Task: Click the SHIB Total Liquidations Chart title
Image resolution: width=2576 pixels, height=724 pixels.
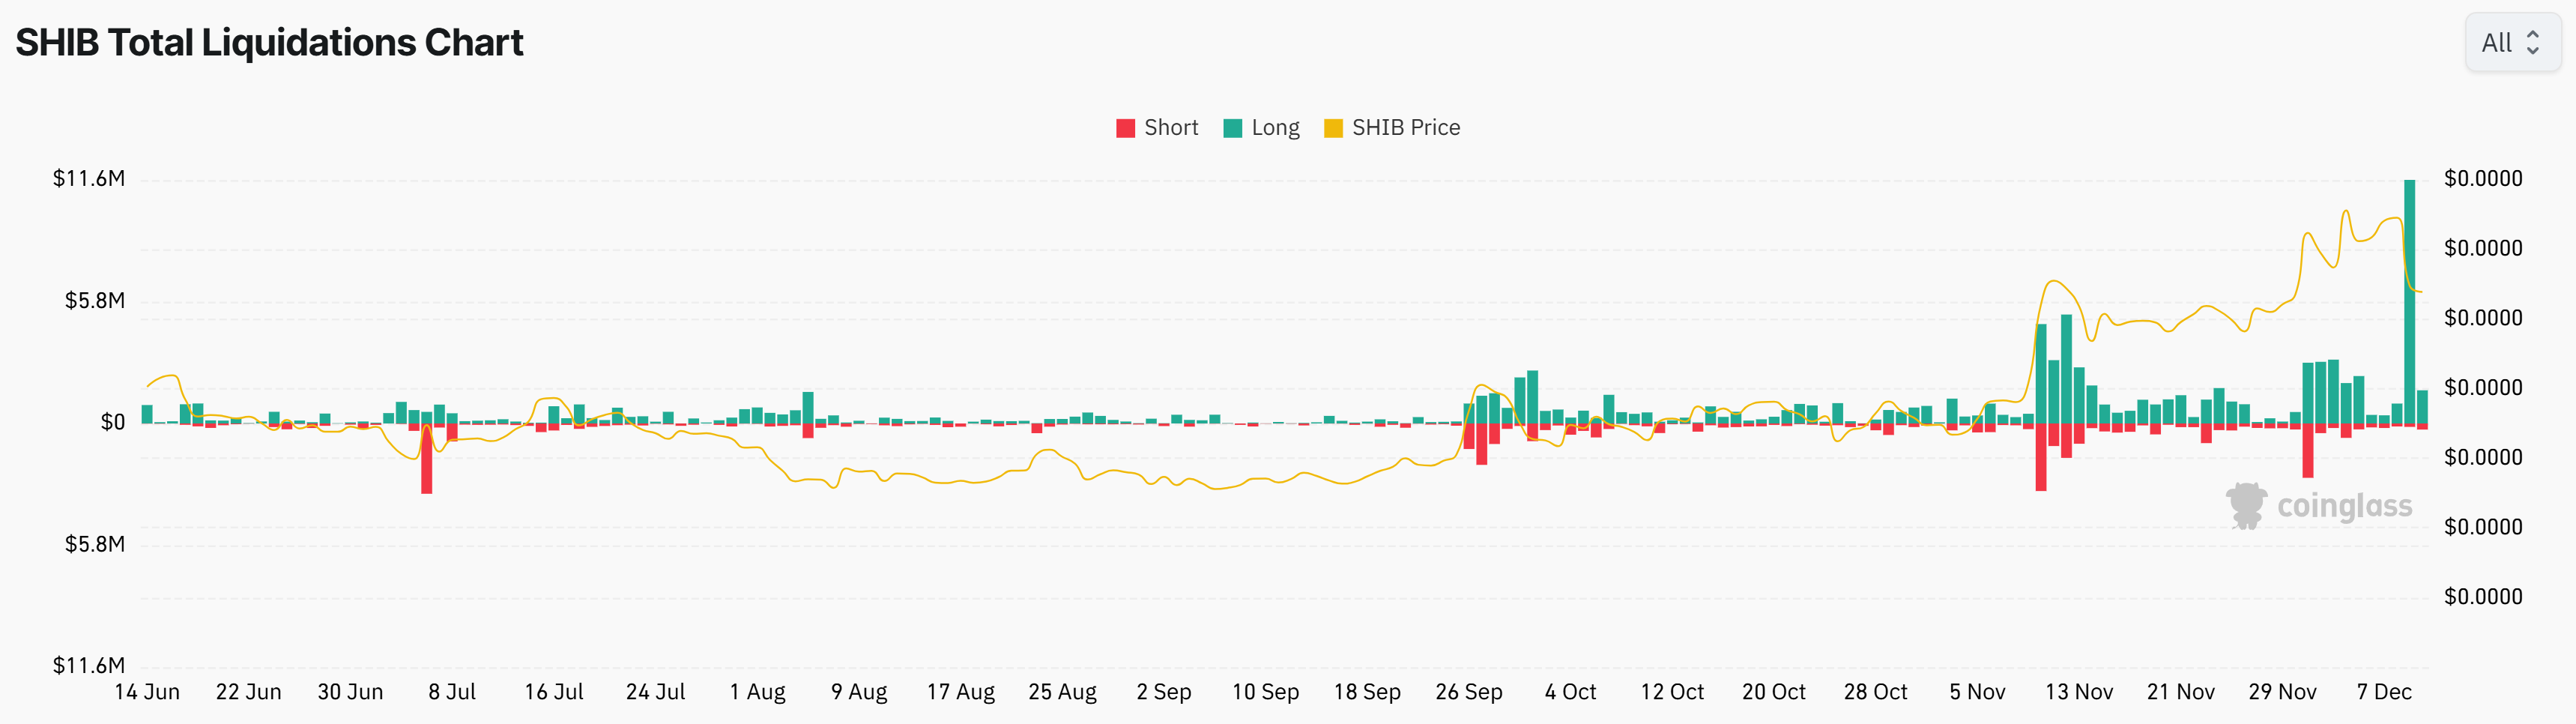Action: tap(269, 43)
